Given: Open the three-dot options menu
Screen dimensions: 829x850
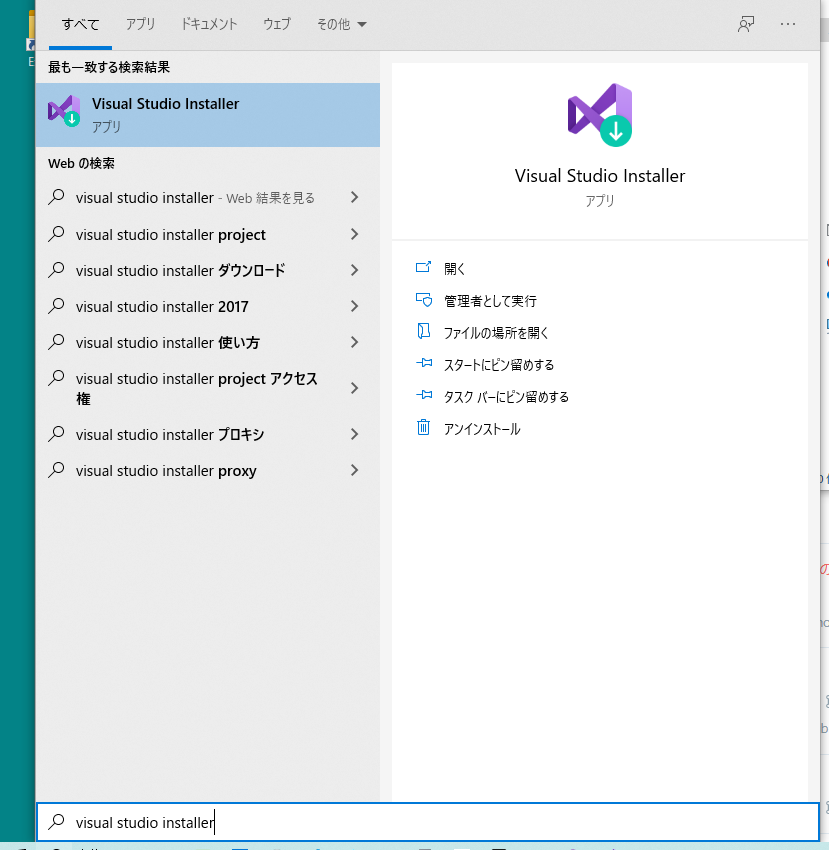Looking at the screenshot, I should (788, 24).
